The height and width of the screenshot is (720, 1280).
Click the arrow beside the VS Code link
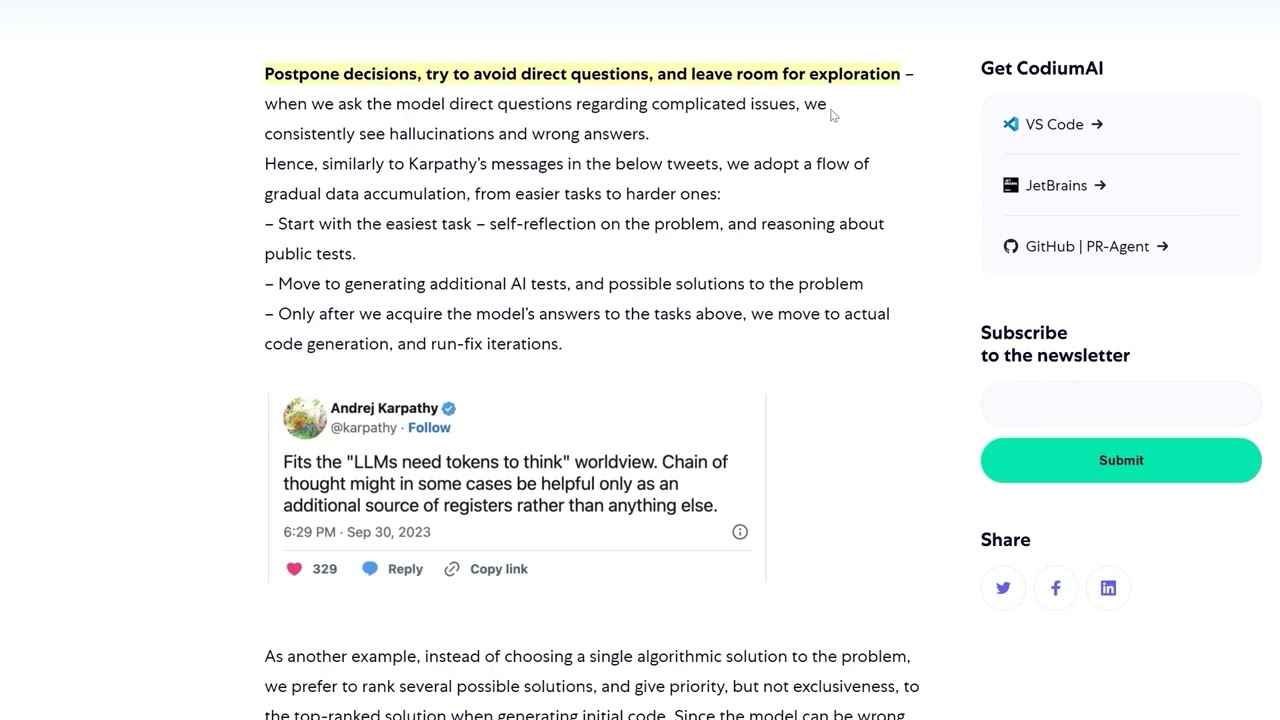coord(1097,124)
